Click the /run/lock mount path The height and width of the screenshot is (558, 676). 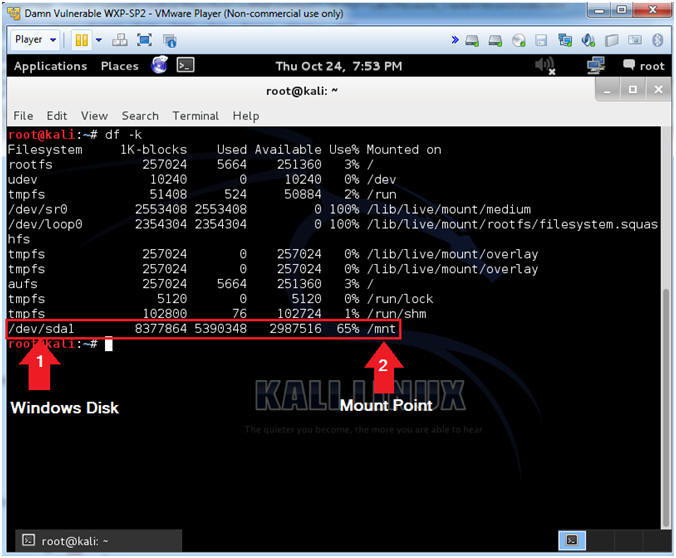400,298
